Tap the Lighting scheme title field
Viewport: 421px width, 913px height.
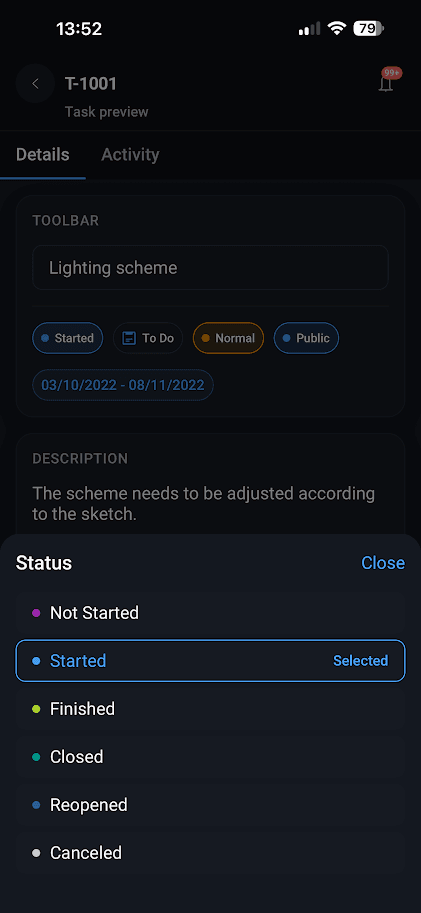coord(210,268)
